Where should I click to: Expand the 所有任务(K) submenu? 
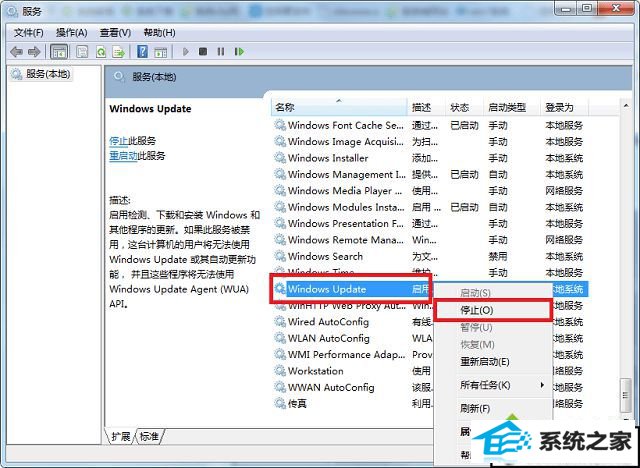coord(493,385)
